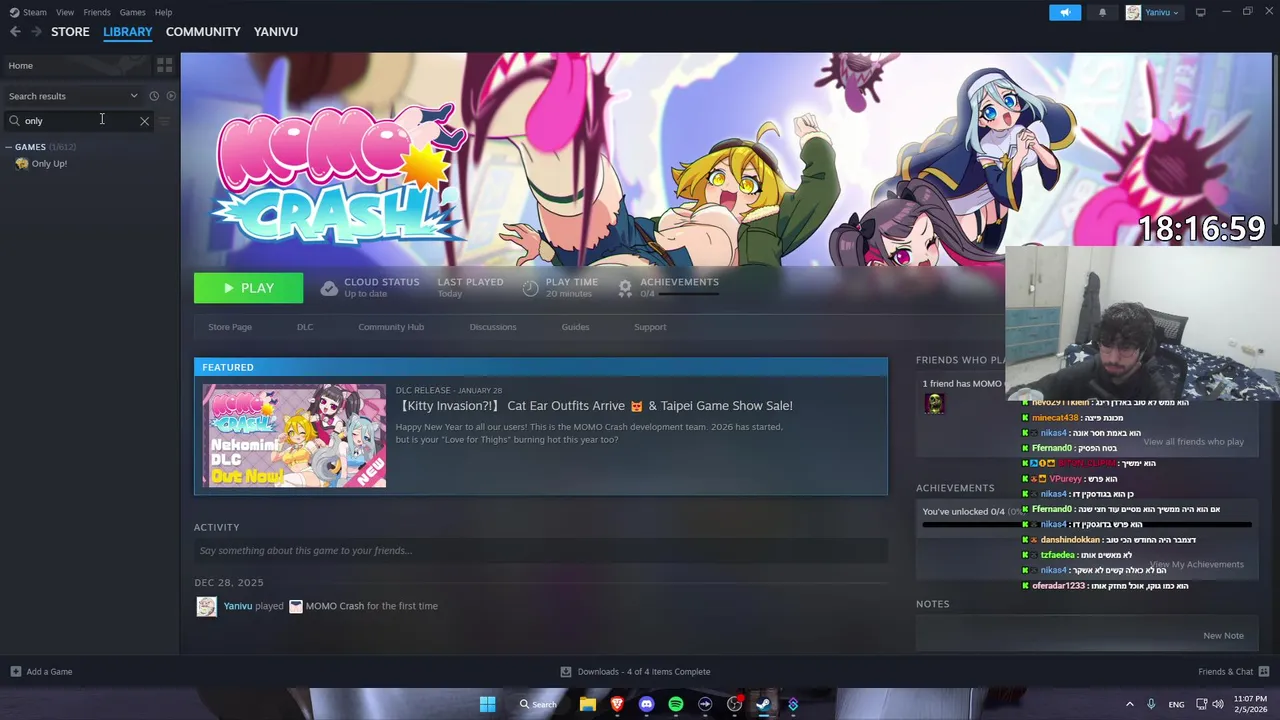This screenshot has width=1280, height=720.
Task: Click the microphone tray icon
Action: 1151,704
